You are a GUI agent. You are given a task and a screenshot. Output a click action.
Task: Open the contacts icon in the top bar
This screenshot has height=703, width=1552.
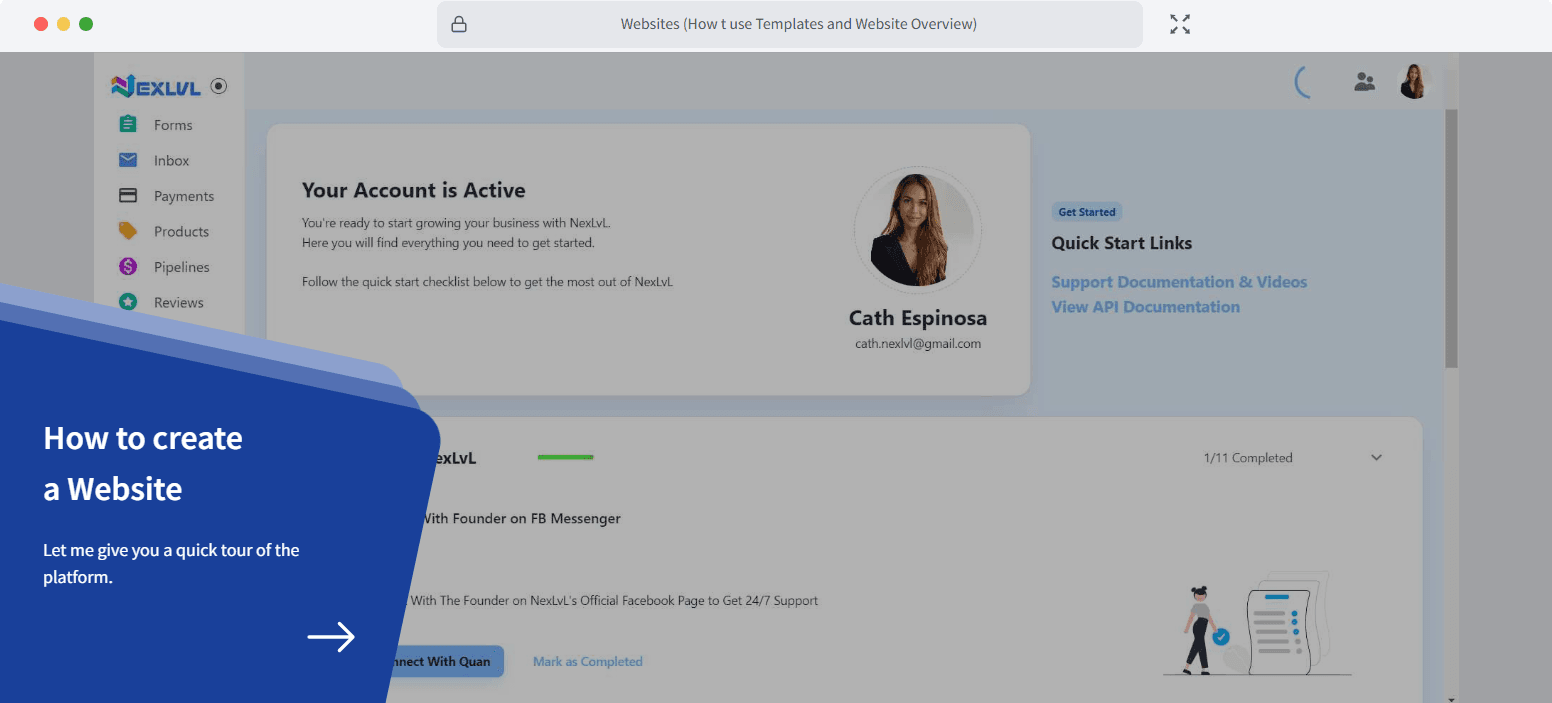point(1364,83)
